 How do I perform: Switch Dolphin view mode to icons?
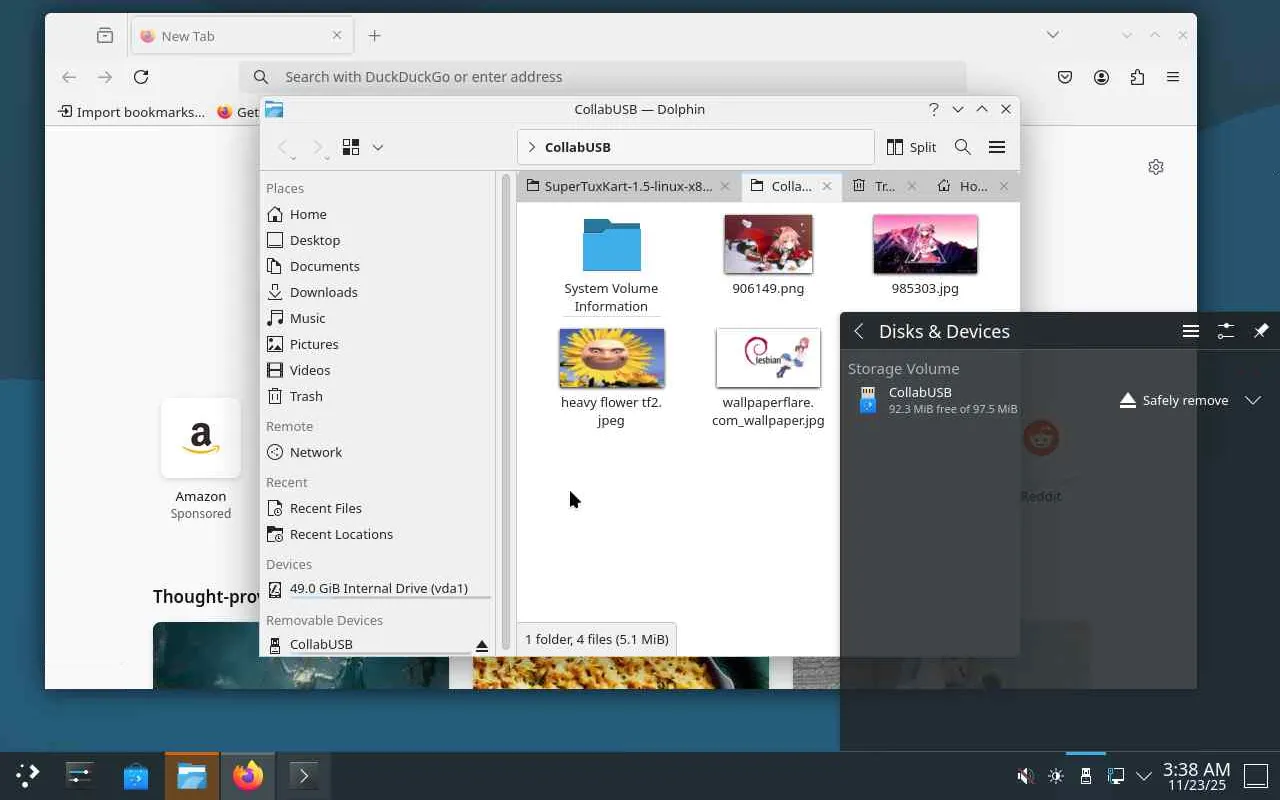pos(351,147)
